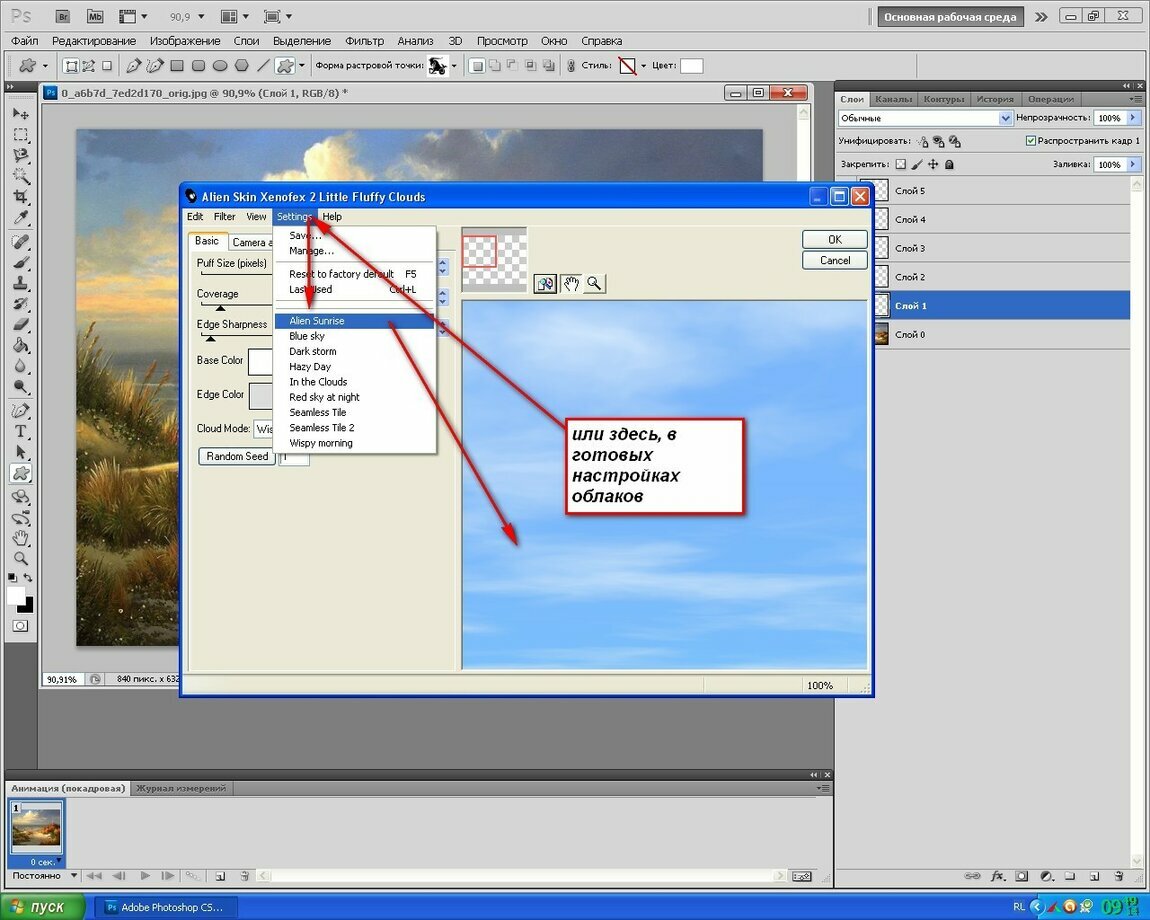Choose the Ellipse shape in options bar
The width and height of the screenshot is (1150, 920).
[x=220, y=66]
